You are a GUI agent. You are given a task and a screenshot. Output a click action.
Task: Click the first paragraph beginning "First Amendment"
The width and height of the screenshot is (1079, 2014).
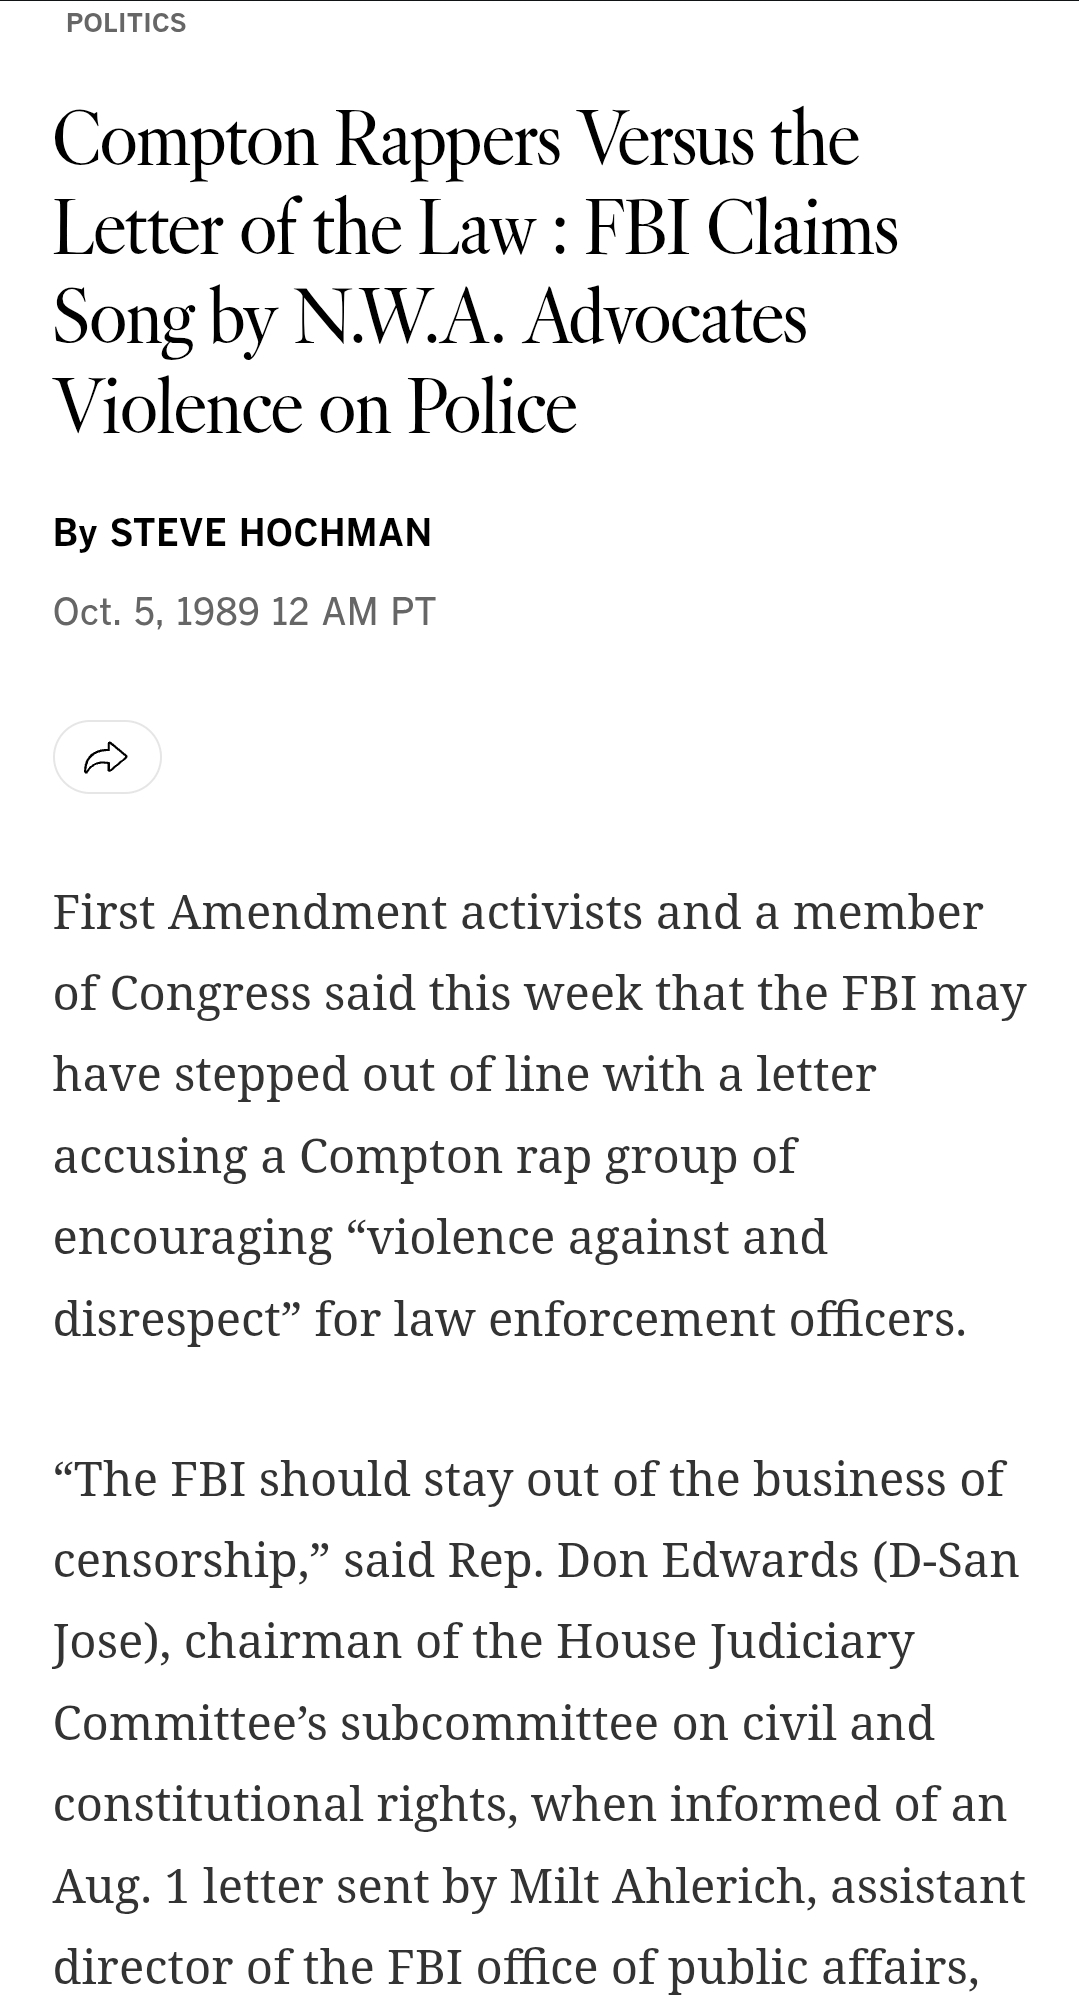(x=539, y=1115)
